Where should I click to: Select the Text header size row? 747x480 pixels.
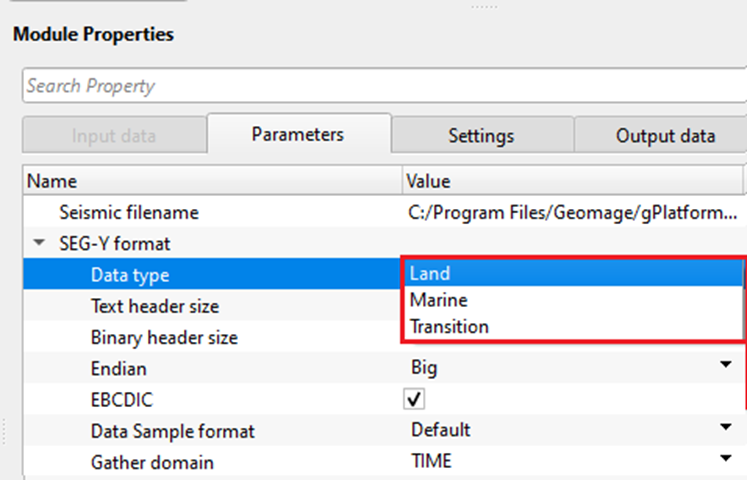[154, 306]
